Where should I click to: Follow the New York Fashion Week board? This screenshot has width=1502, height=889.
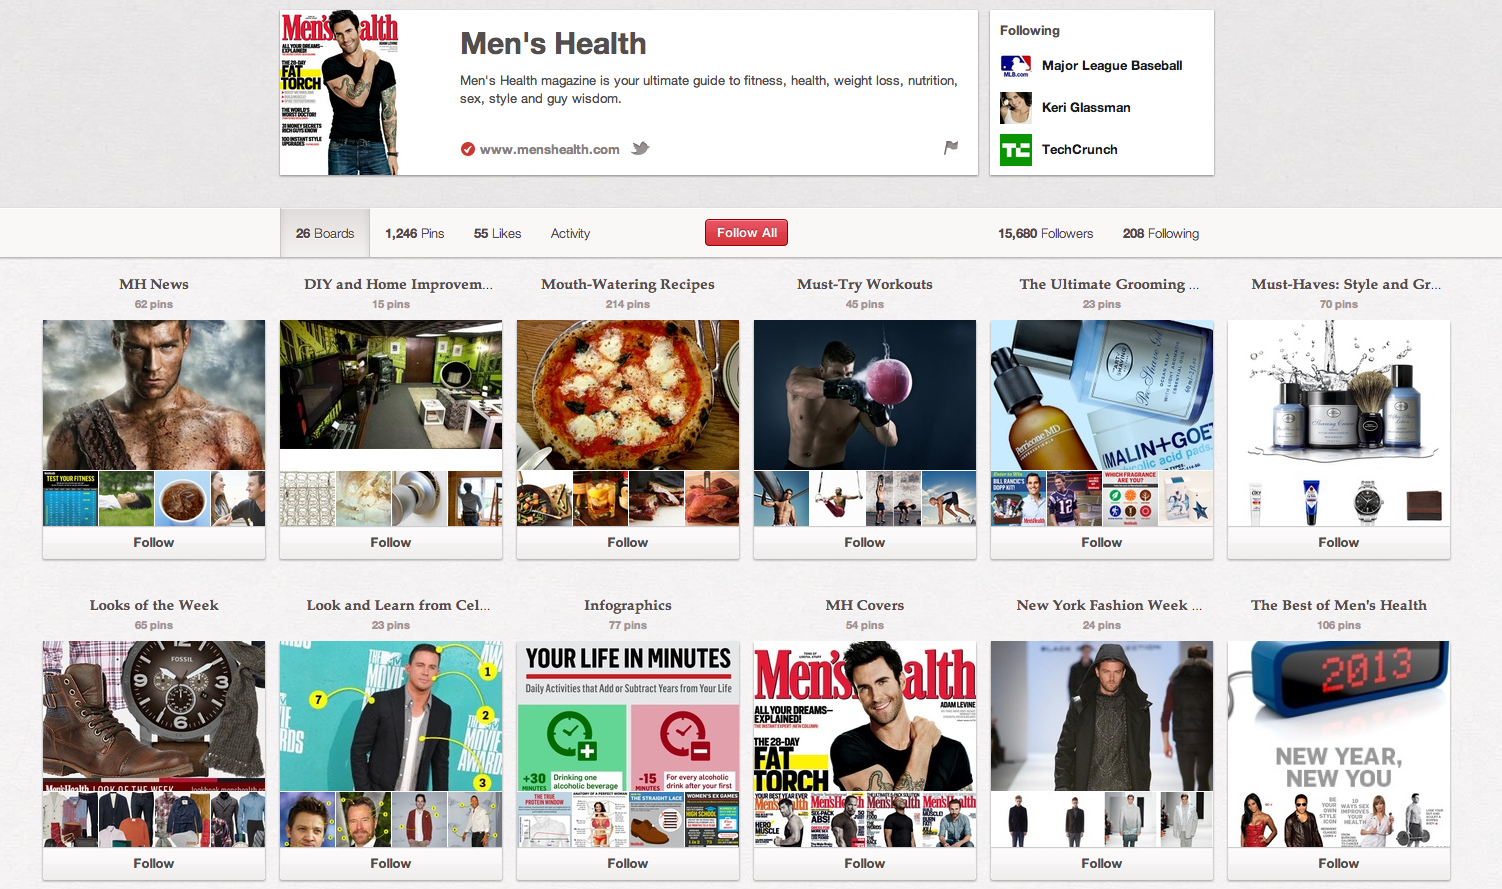click(x=1102, y=863)
